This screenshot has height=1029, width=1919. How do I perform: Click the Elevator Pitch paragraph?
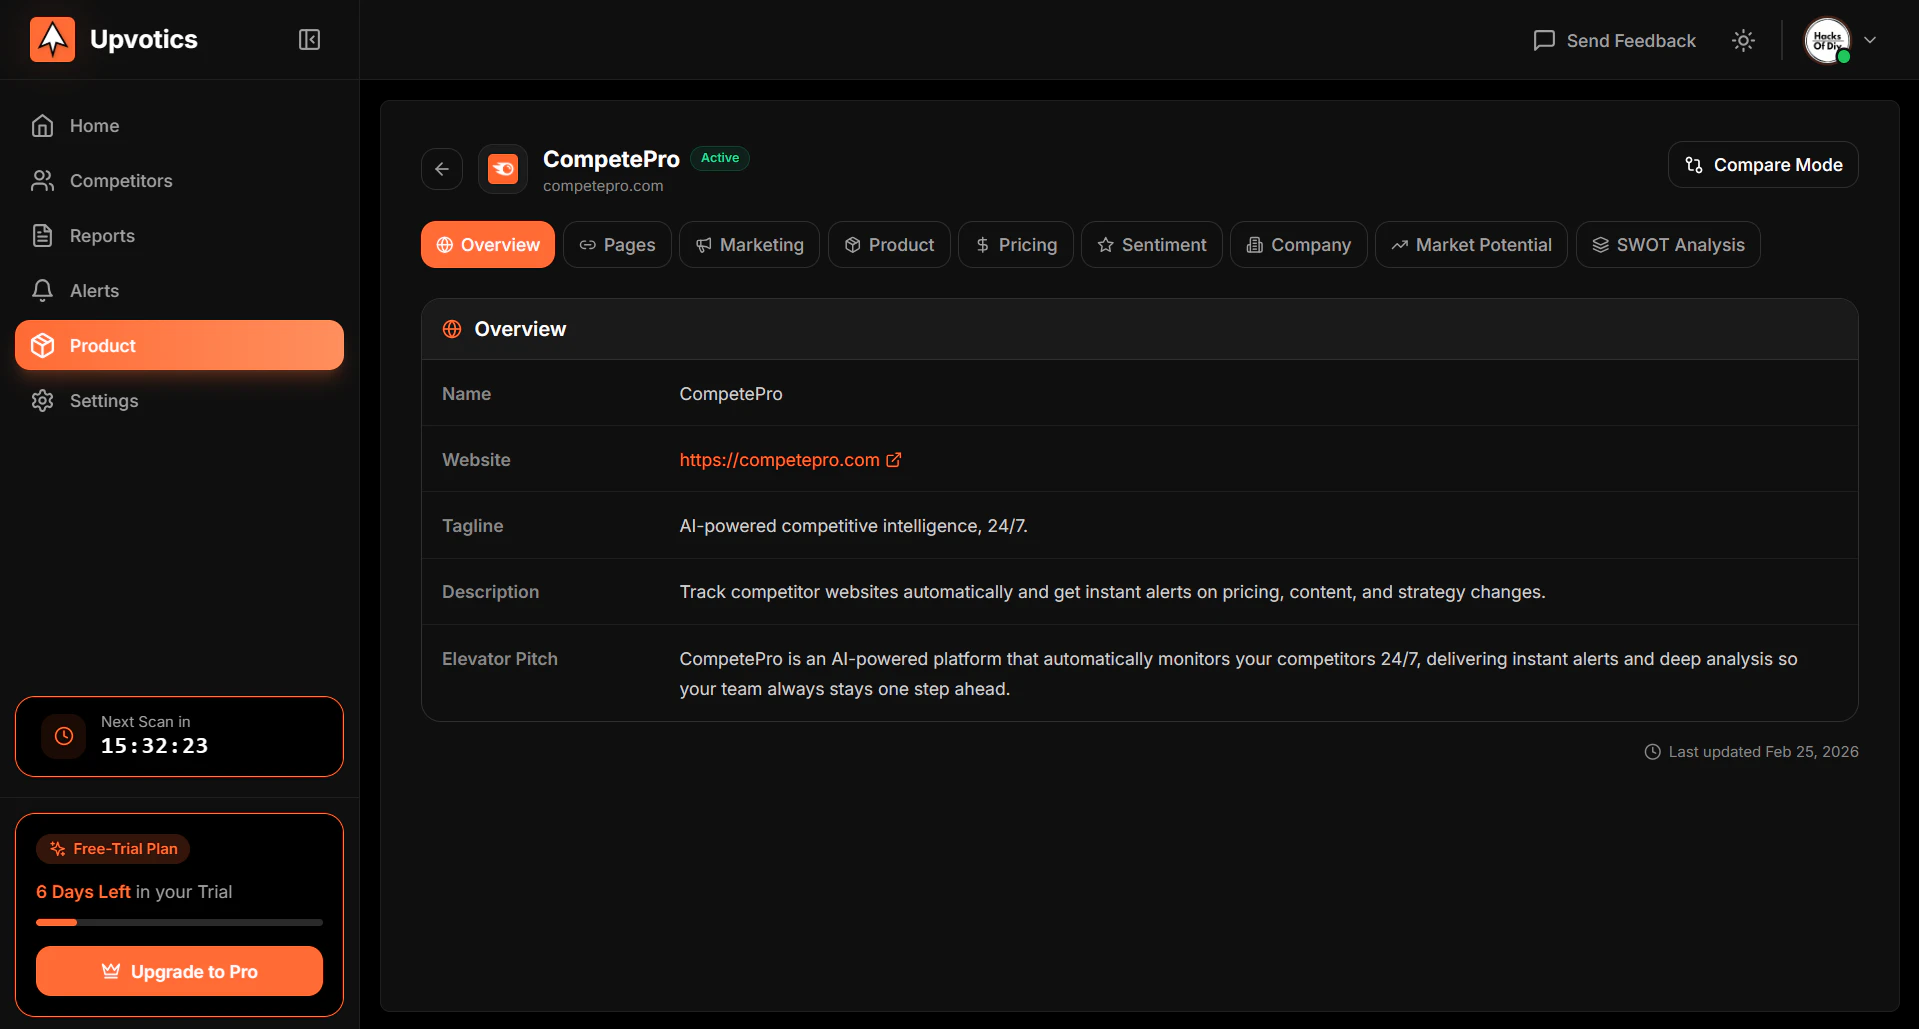(x=1238, y=674)
